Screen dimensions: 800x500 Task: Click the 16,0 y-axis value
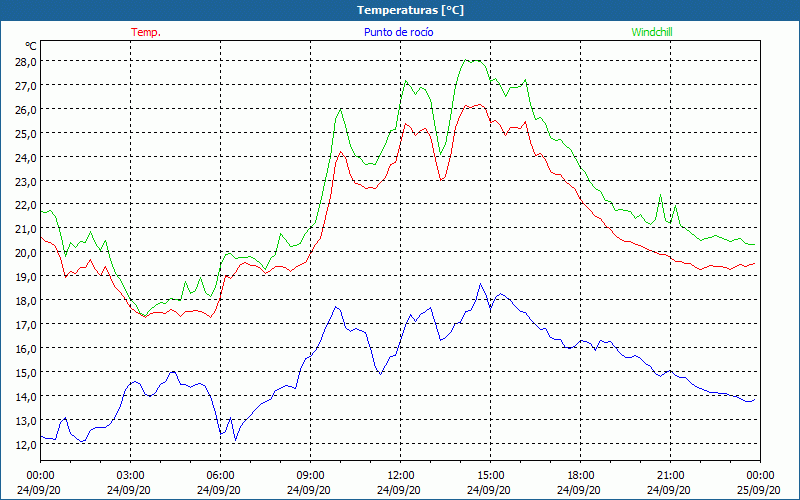point(26,349)
